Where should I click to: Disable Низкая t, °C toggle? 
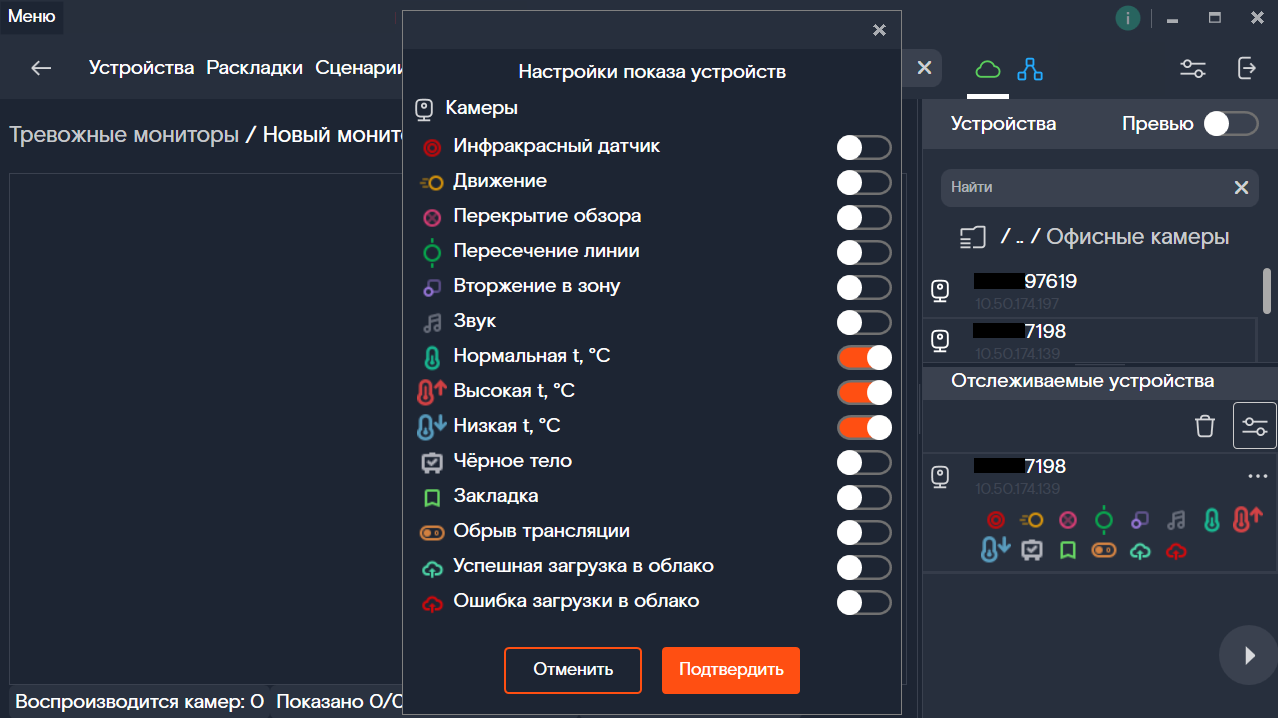[864, 428]
